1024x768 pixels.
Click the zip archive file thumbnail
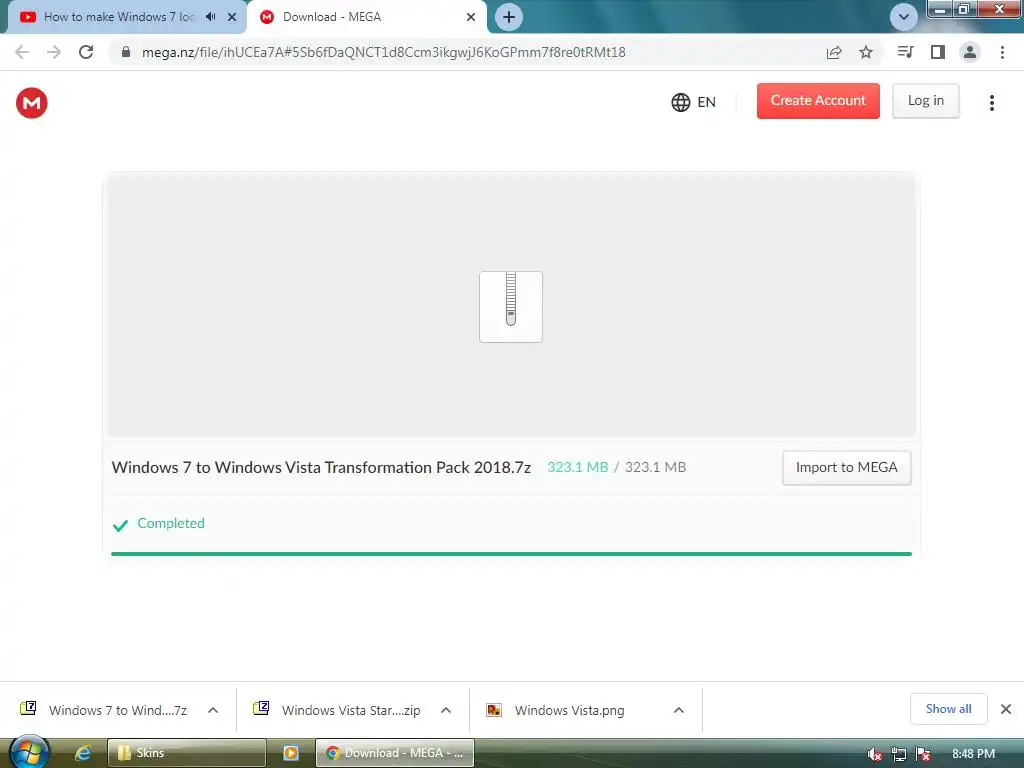coord(511,306)
